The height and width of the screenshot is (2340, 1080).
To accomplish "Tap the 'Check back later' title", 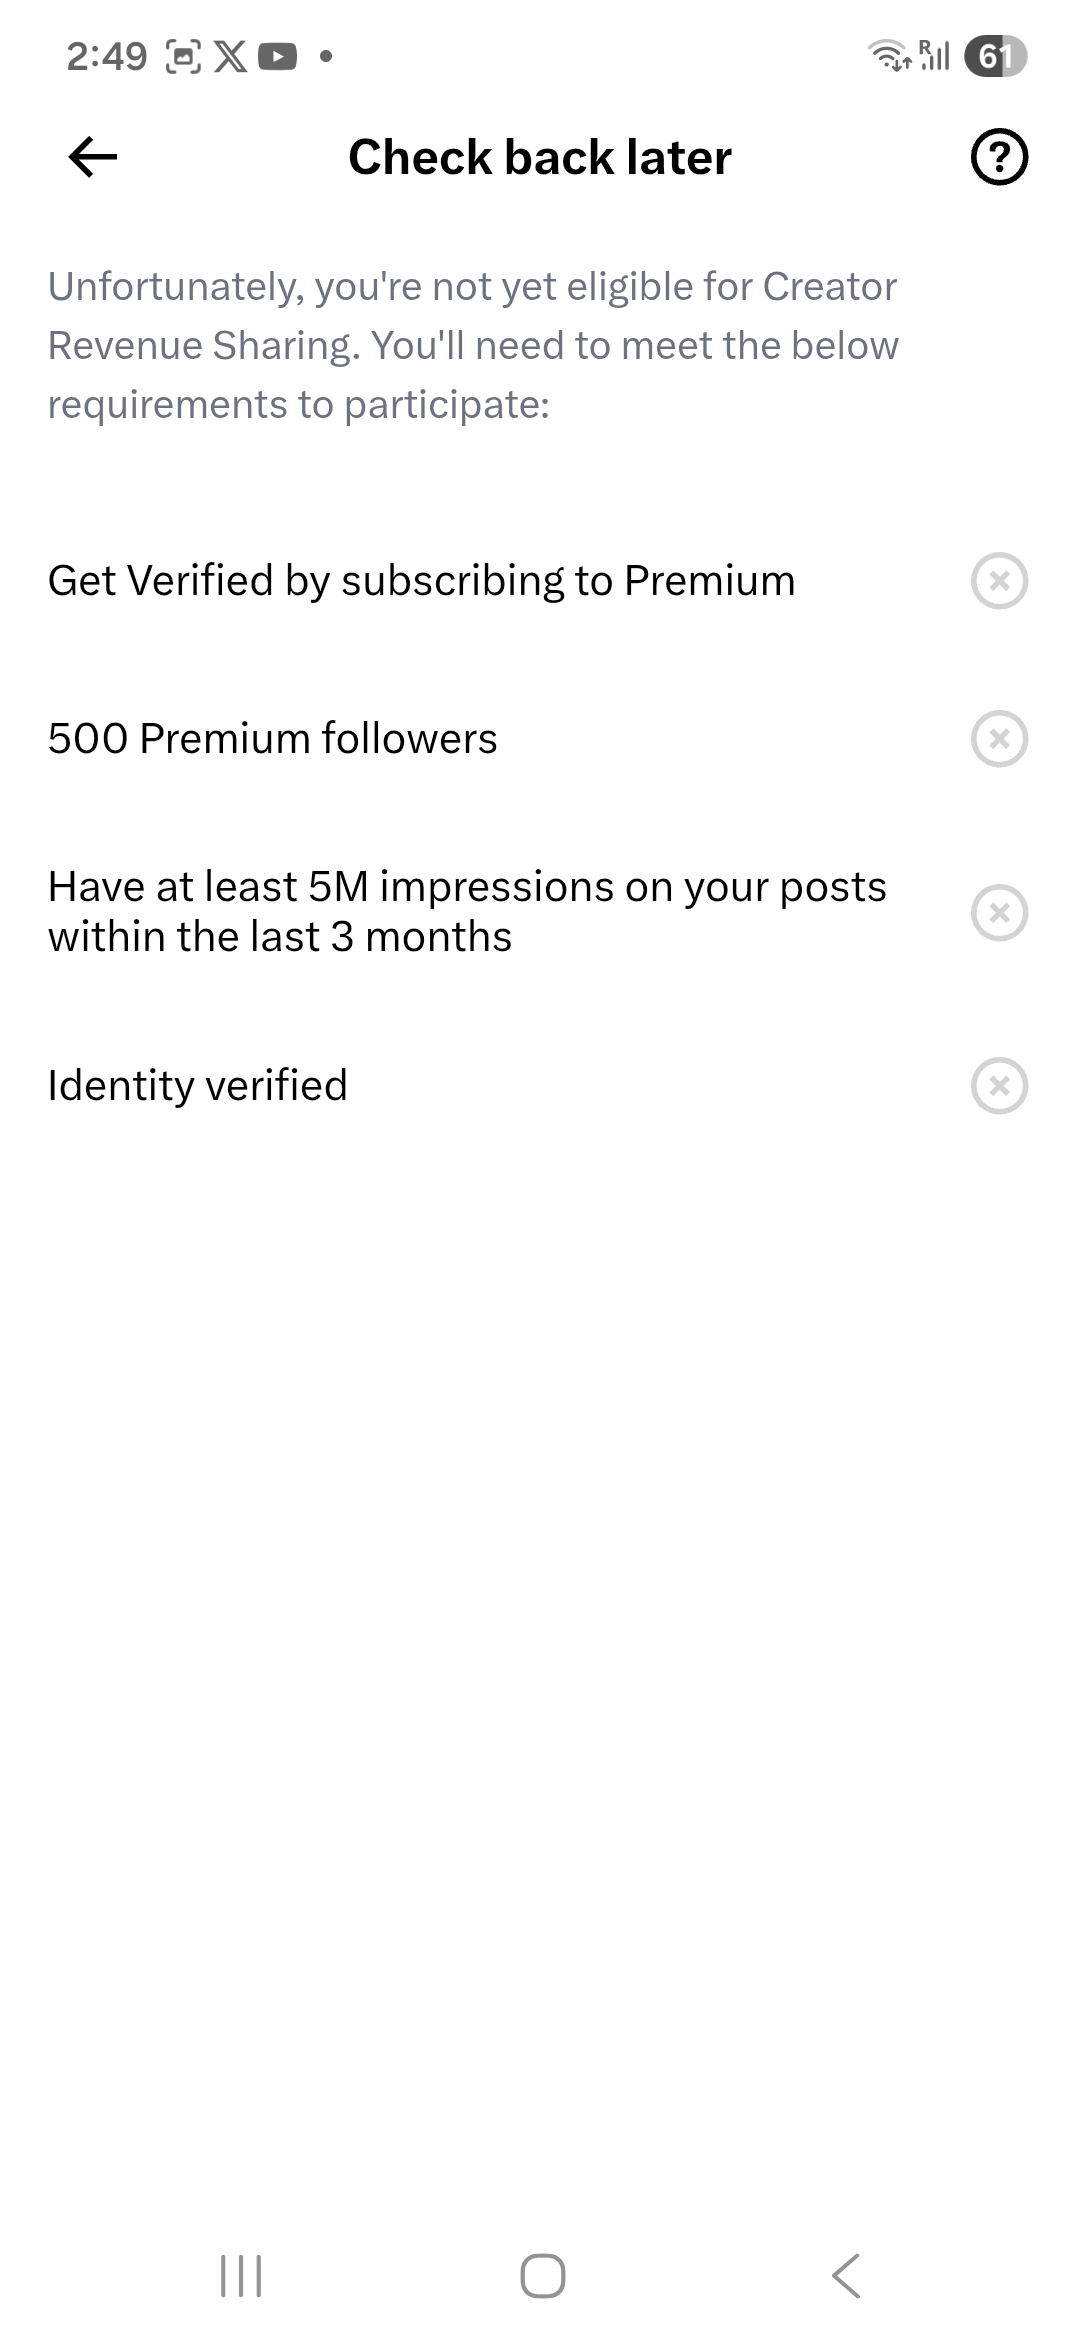I will pos(540,157).
